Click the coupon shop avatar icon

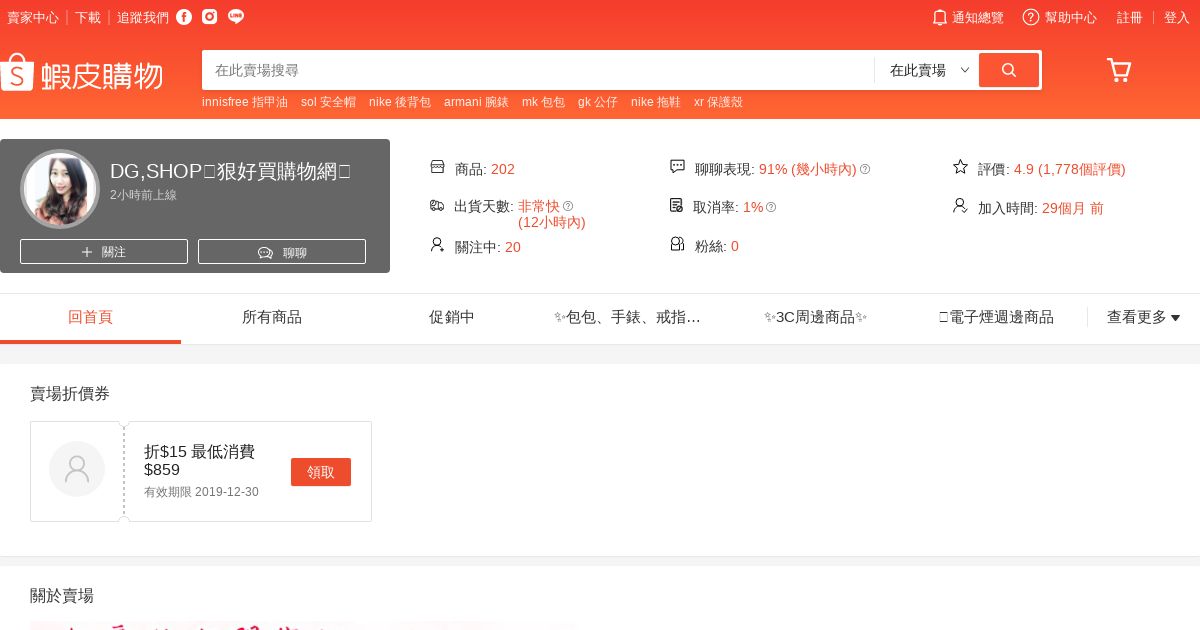point(77,469)
